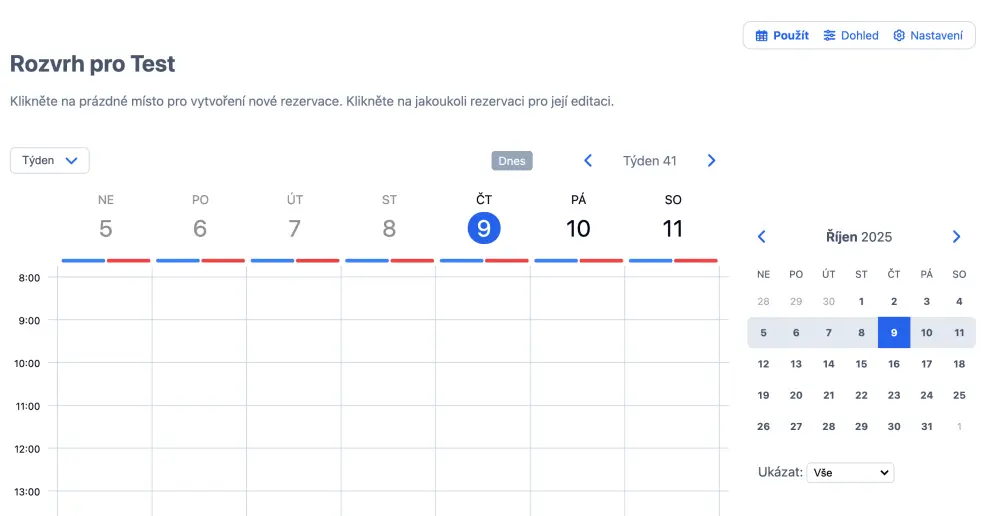
Task: Select October 15 in mini calendar
Action: pyautogui.click(x=861, y=364)
